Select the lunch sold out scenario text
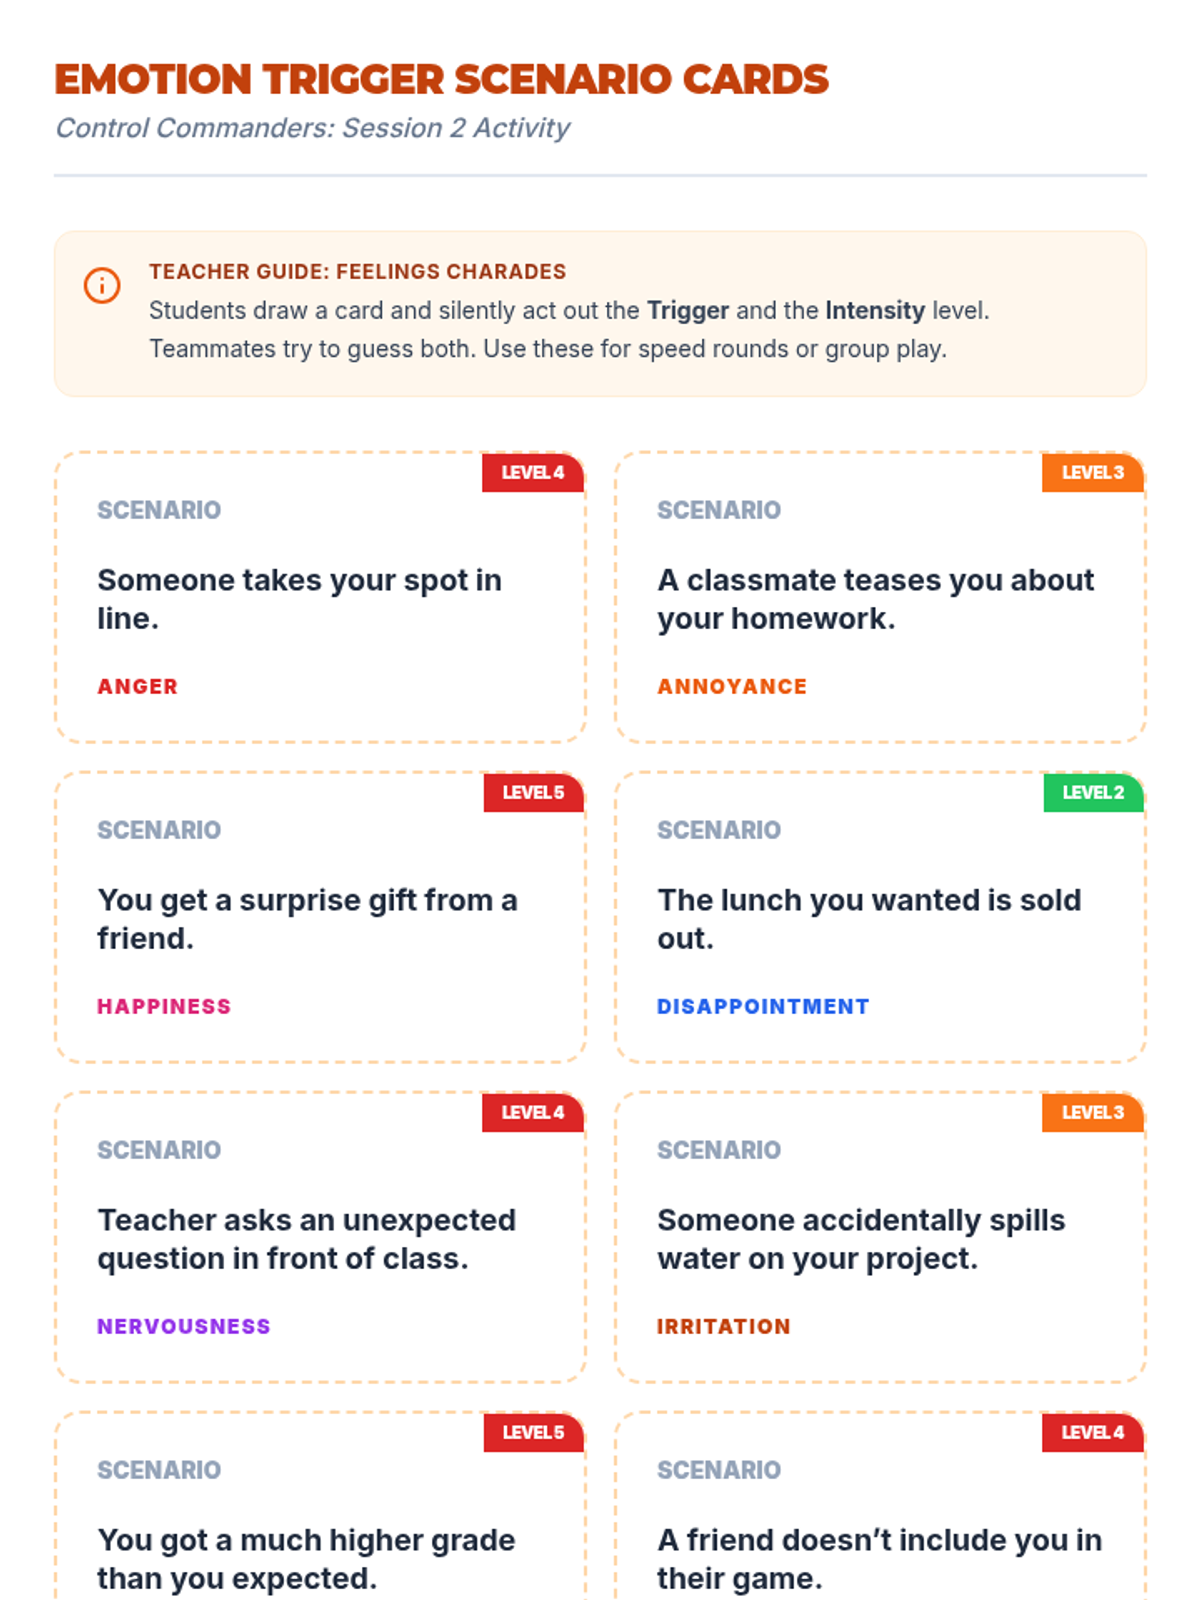Screen dimensions: 1200x1600 point(869,919)
